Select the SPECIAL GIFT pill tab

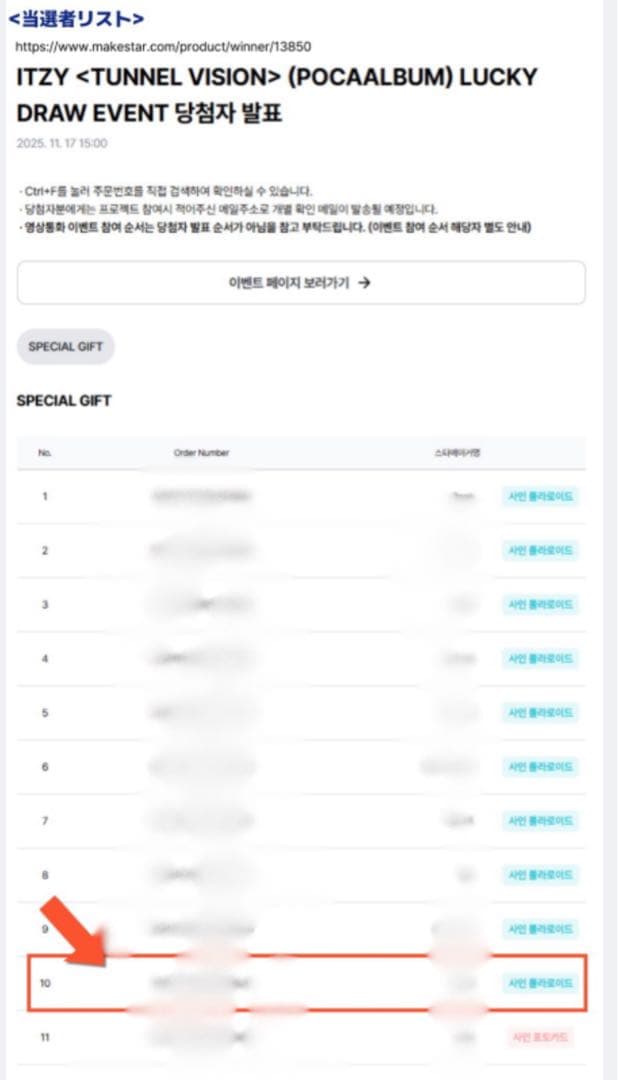66,346
